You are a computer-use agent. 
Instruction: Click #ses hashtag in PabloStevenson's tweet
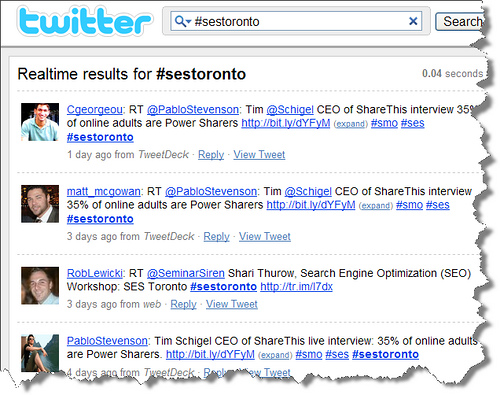(x=337, y=354)
